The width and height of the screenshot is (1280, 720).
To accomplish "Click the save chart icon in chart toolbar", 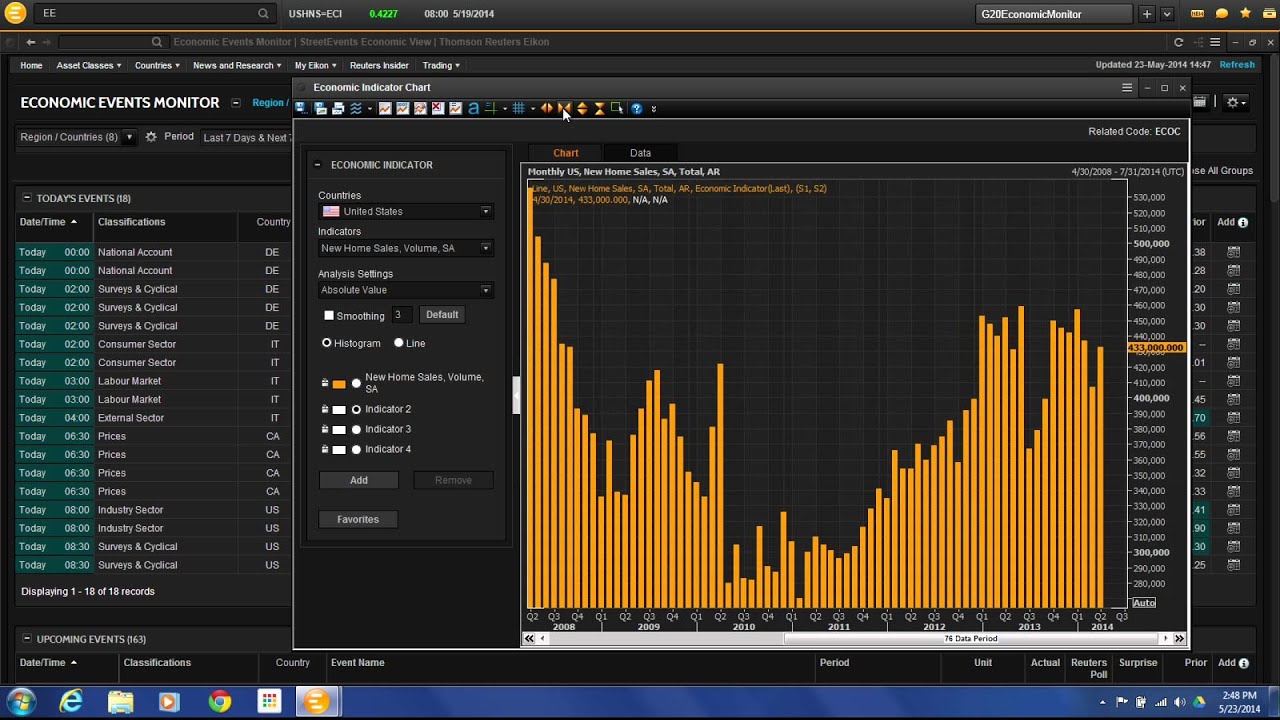I will pos(300,108).
